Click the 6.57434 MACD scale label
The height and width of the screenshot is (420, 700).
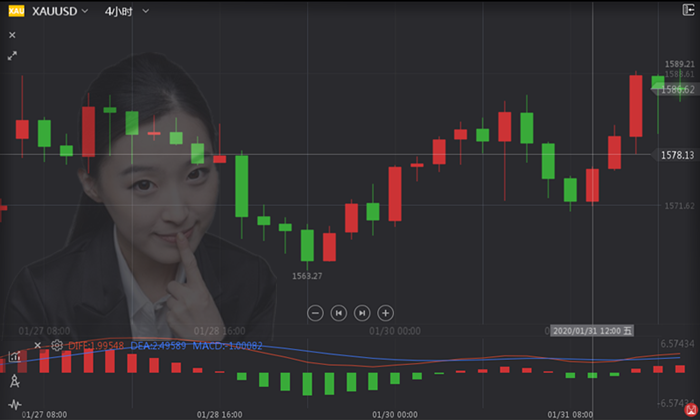click(x=678, y=344)
